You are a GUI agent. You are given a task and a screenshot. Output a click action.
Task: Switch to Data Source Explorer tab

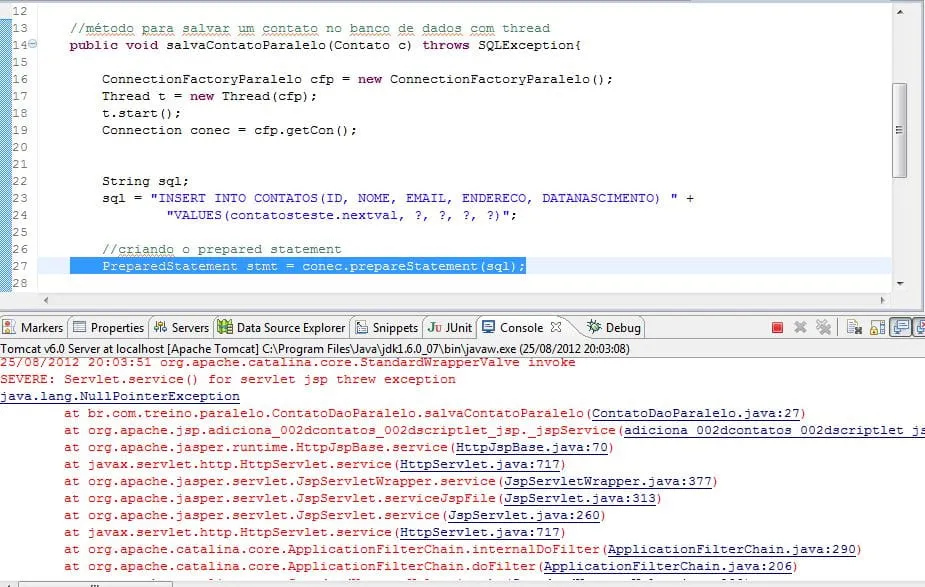[281, 327]
